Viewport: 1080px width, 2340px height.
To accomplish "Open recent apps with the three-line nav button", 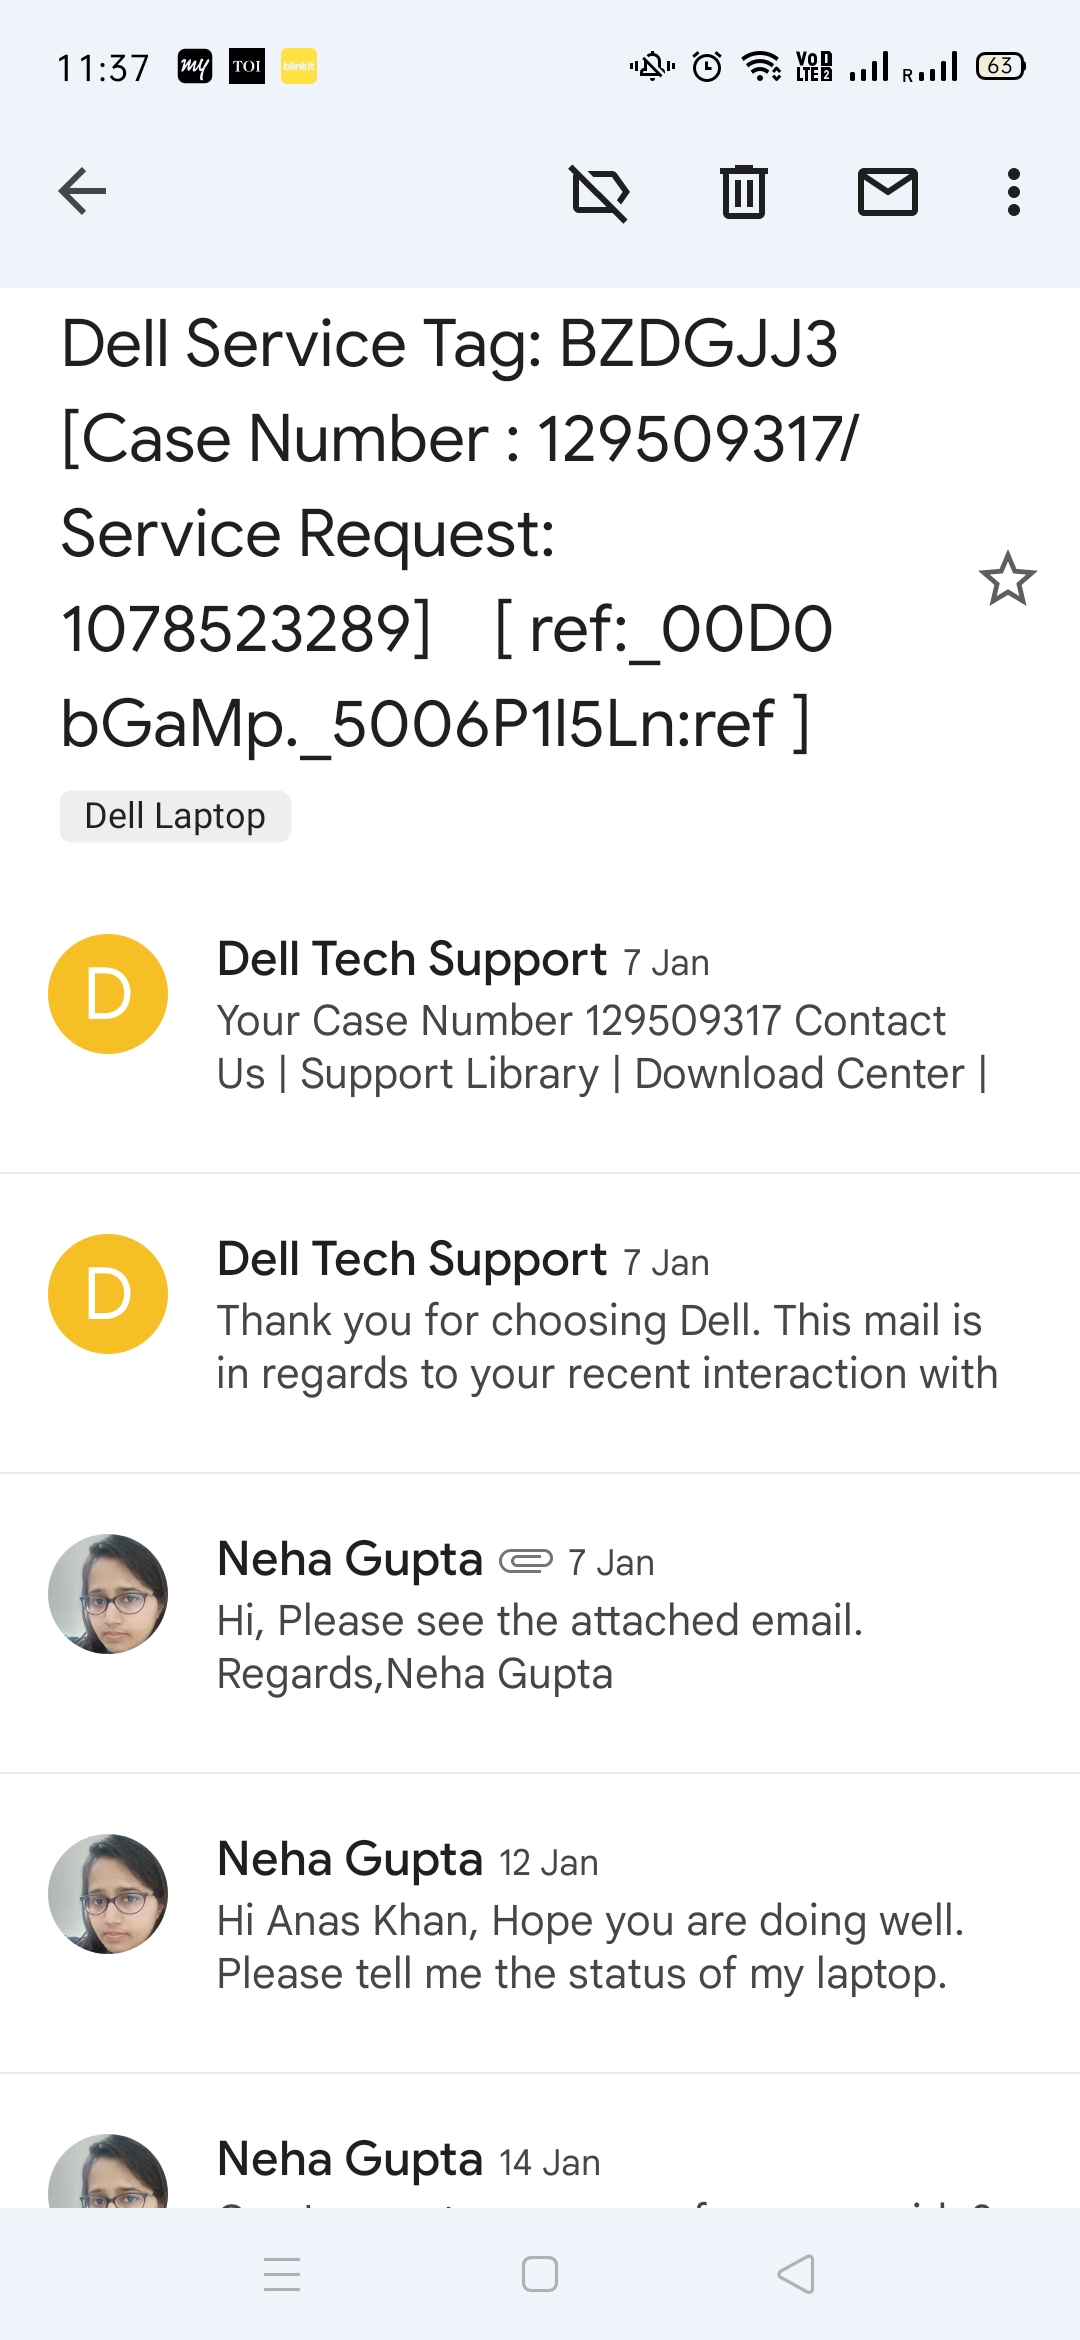I will [282, 2274].
